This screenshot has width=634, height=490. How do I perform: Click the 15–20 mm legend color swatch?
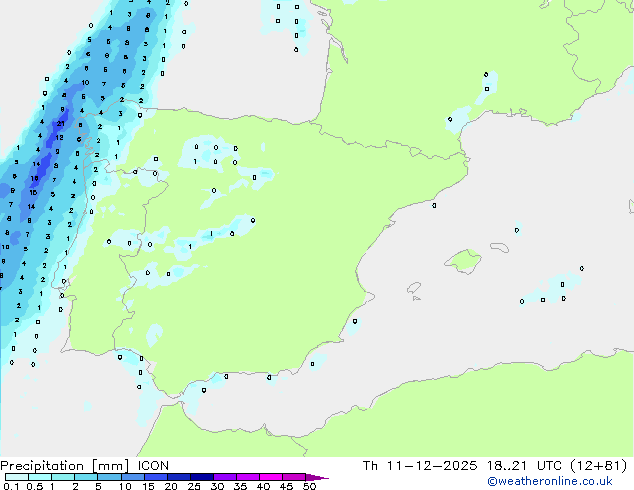click(155, 477)
